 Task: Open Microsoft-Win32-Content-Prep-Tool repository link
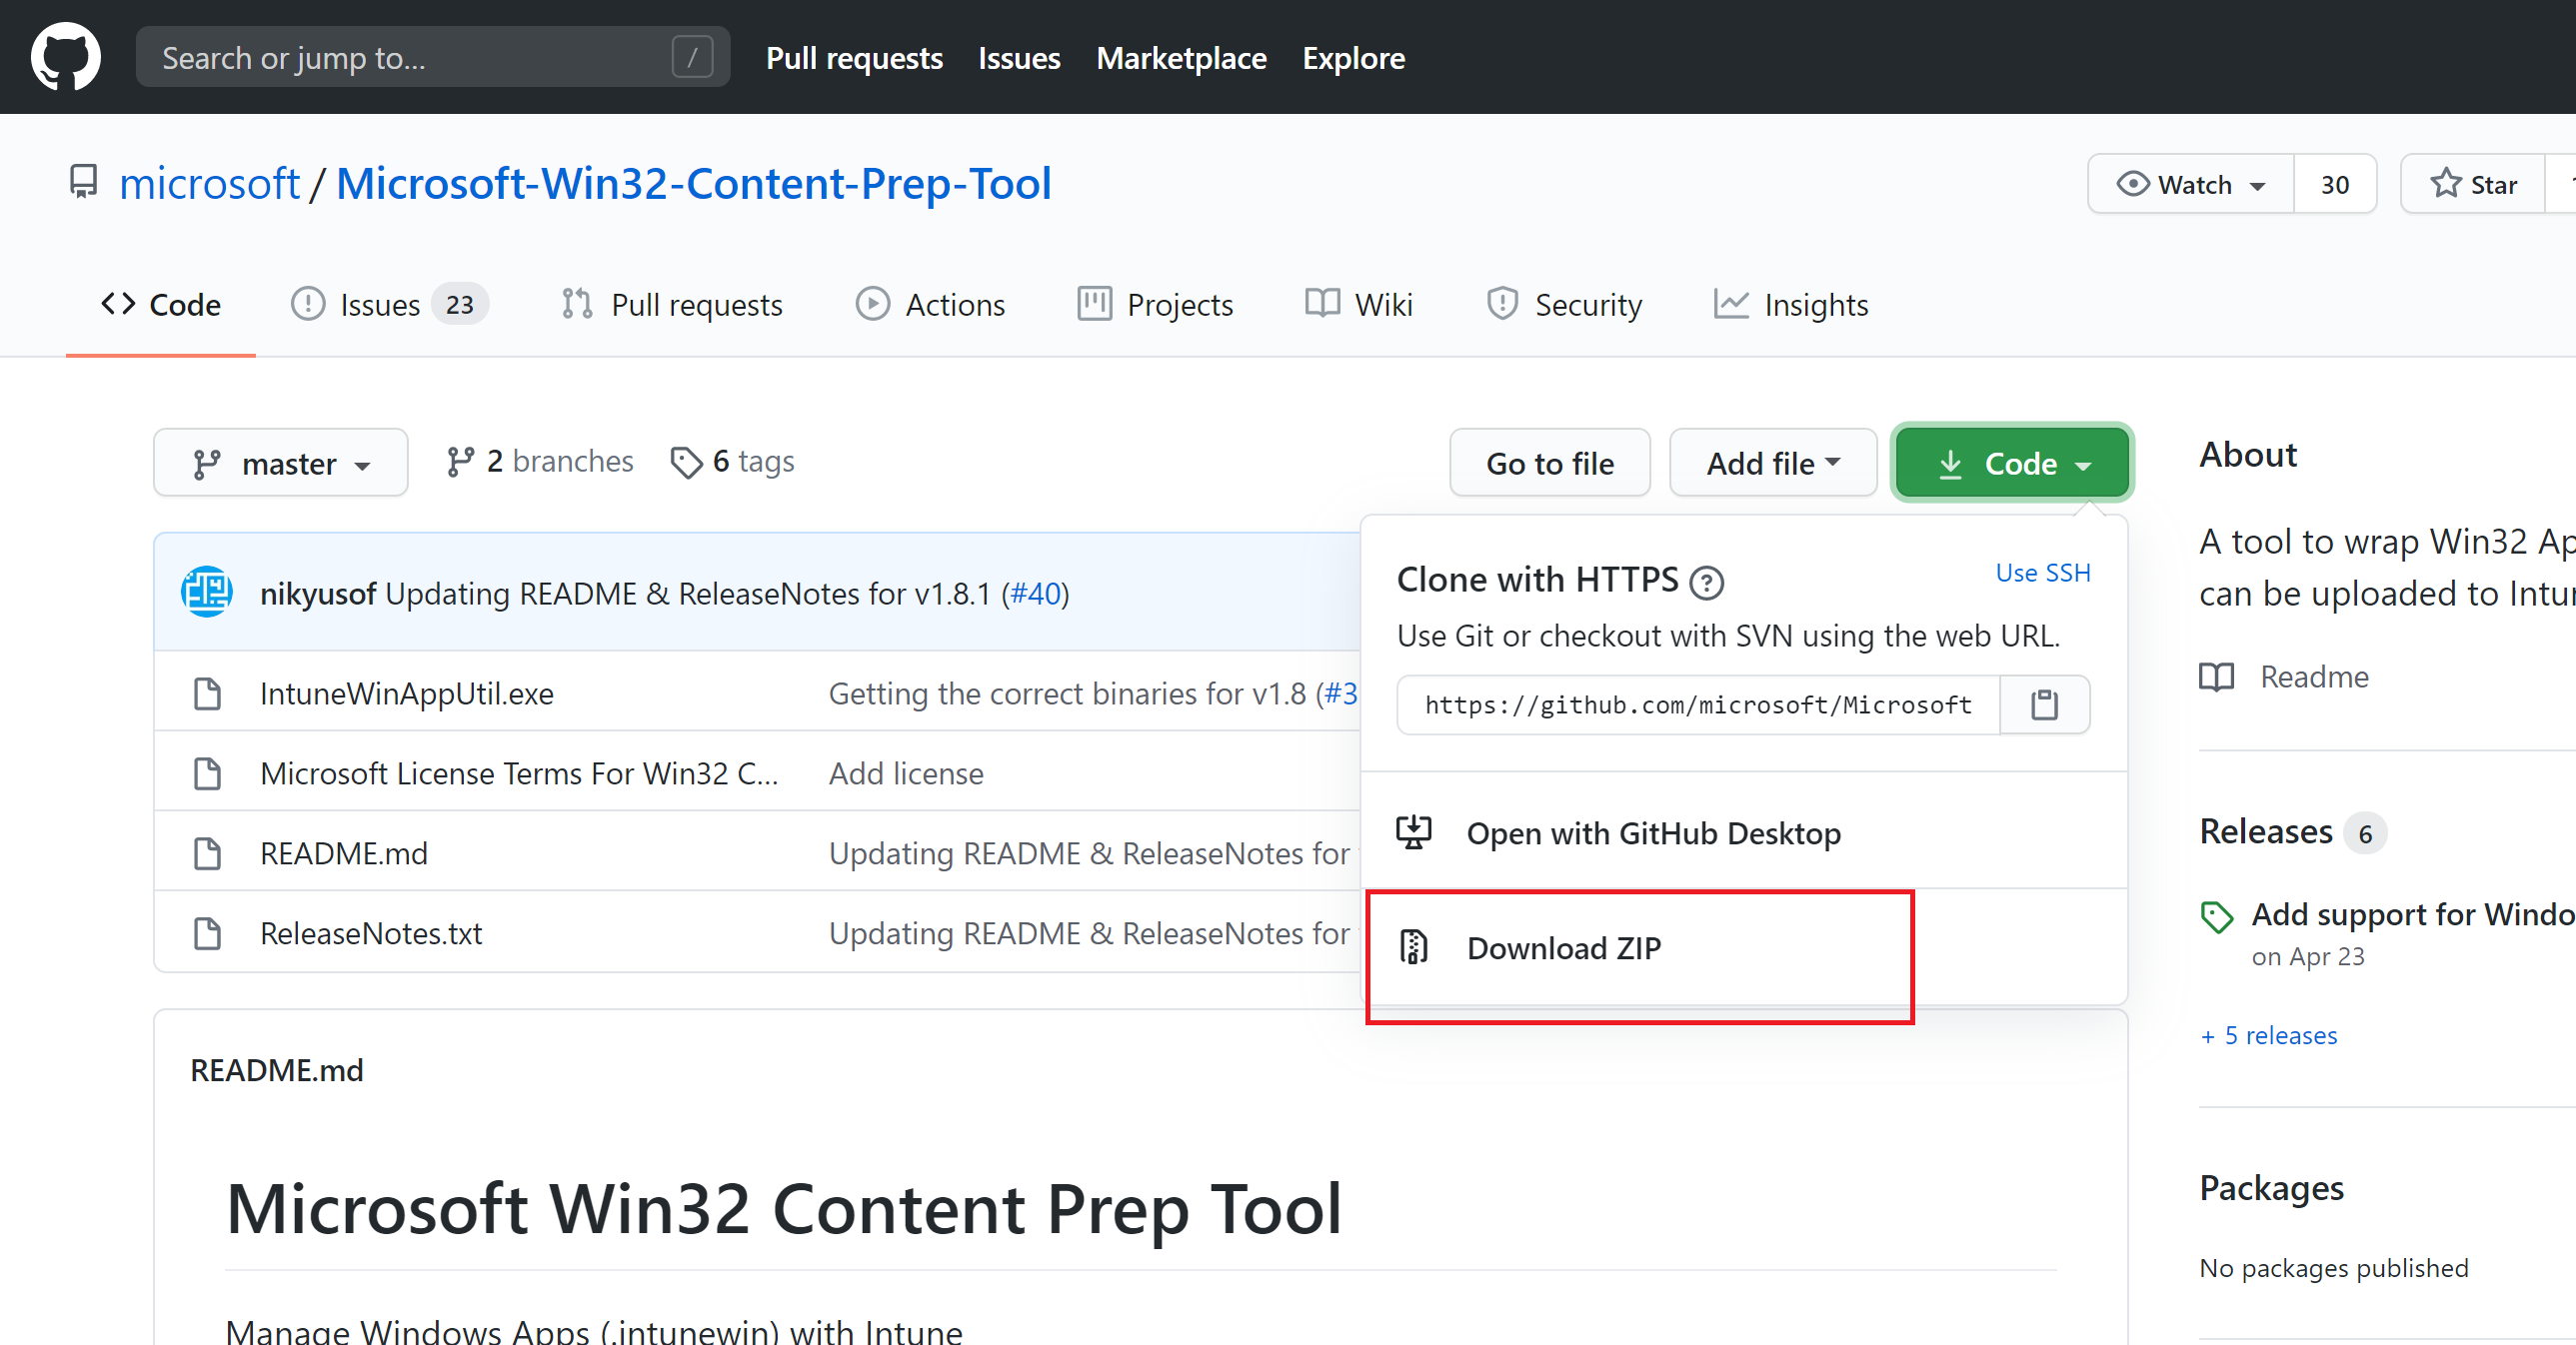coord(693,183)
